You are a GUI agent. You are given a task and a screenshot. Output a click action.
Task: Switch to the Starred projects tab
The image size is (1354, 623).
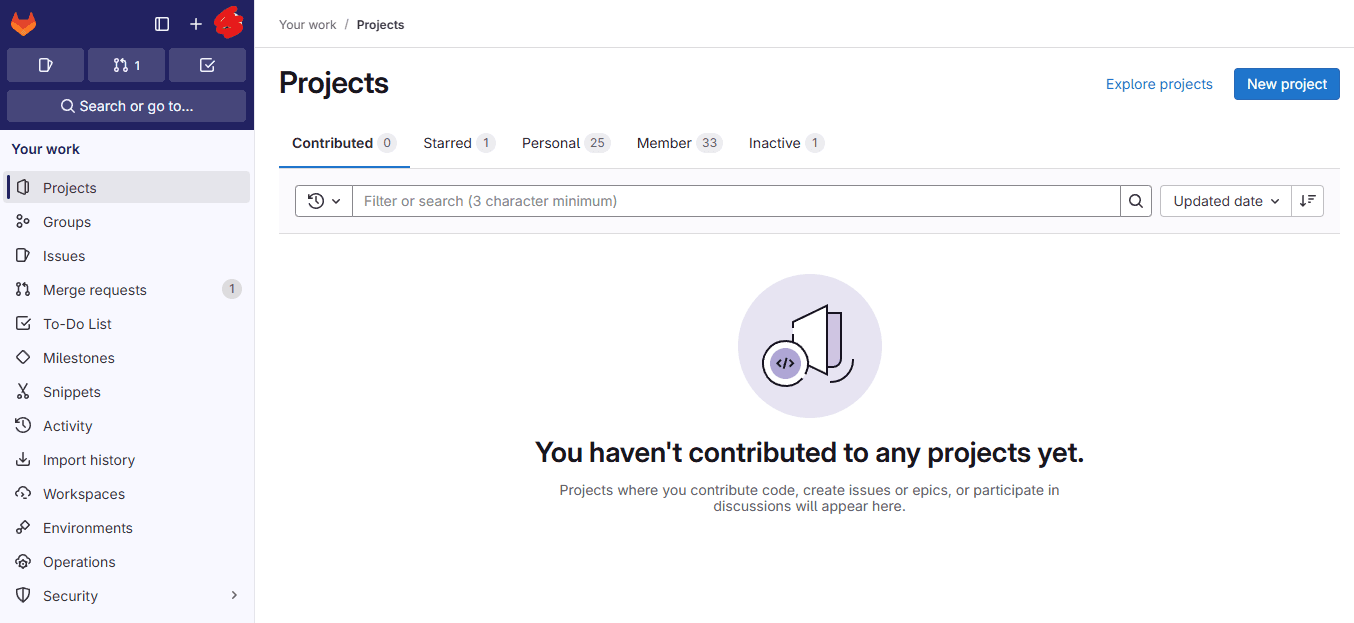[450, 143]
